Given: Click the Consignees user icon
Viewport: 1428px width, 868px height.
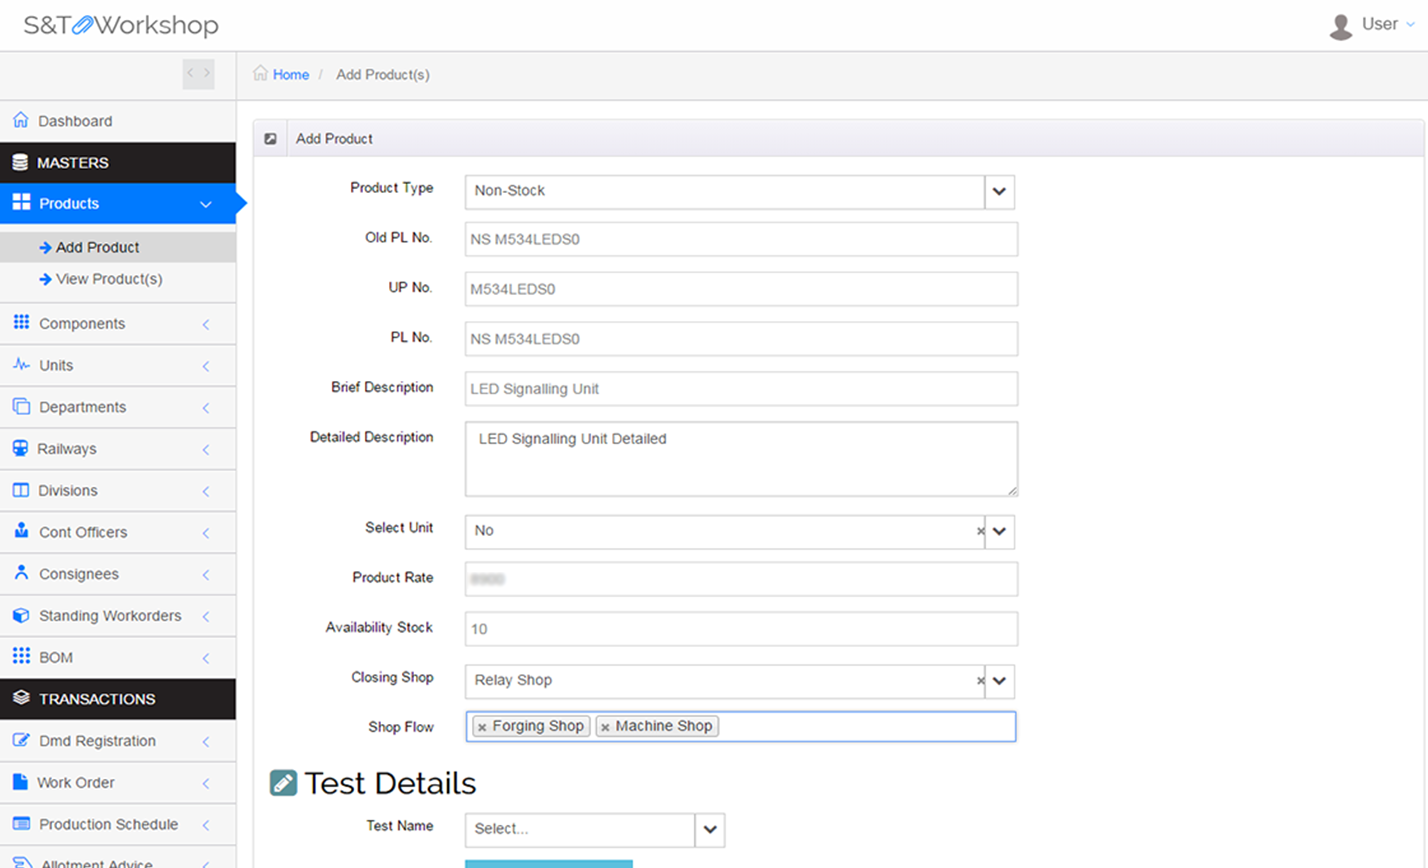Looking at the screenshot, I should pos(21,573).
